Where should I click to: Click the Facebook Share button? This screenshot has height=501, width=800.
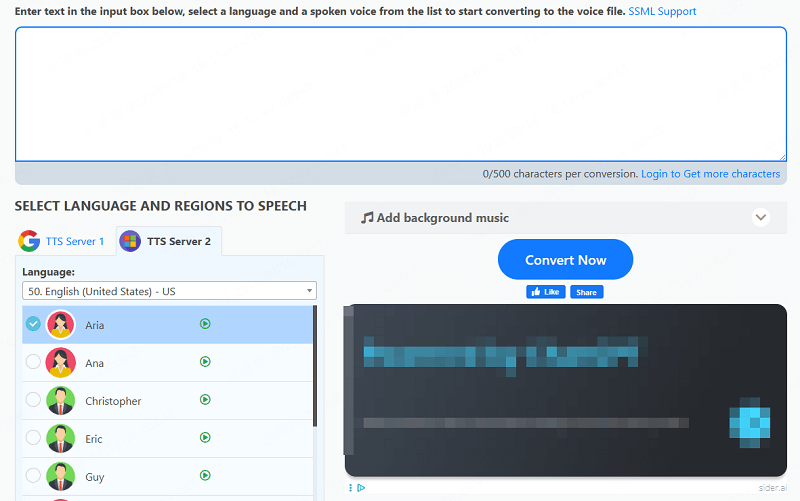coord(587,292)
